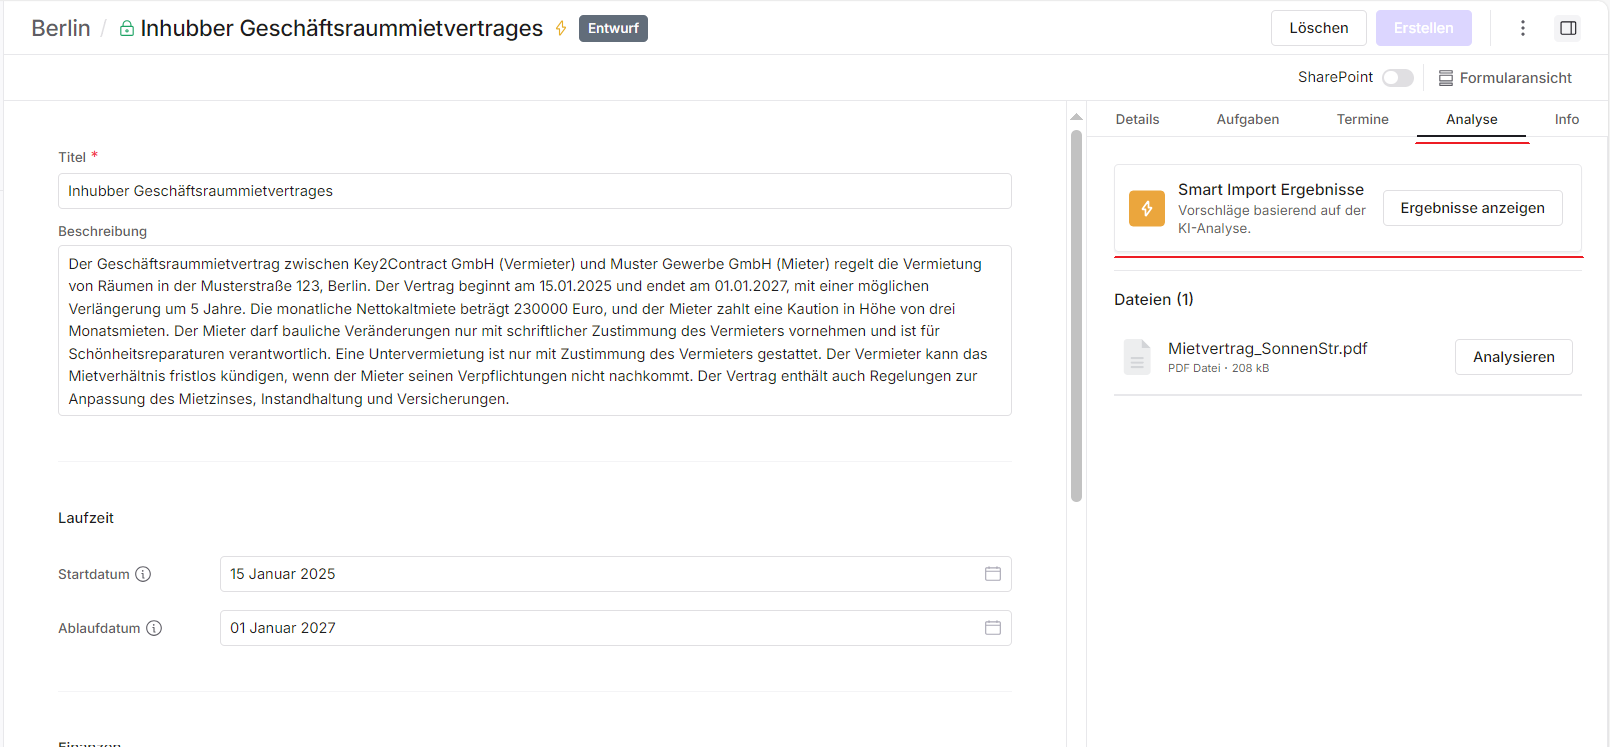Click into the Titel input field
Image resolution: width=1610 pixels, height=747 pixels.
click(x=534, y=191)
